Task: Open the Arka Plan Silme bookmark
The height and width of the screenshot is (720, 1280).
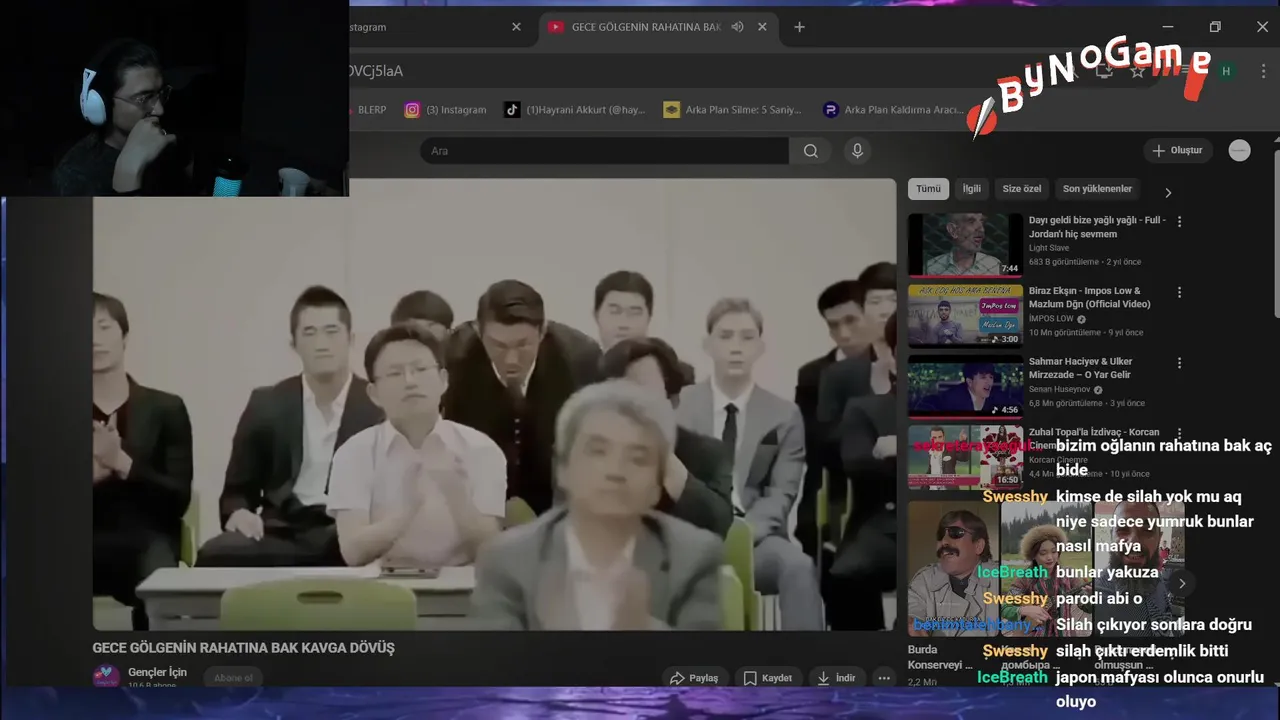Action: click(733, 110)
